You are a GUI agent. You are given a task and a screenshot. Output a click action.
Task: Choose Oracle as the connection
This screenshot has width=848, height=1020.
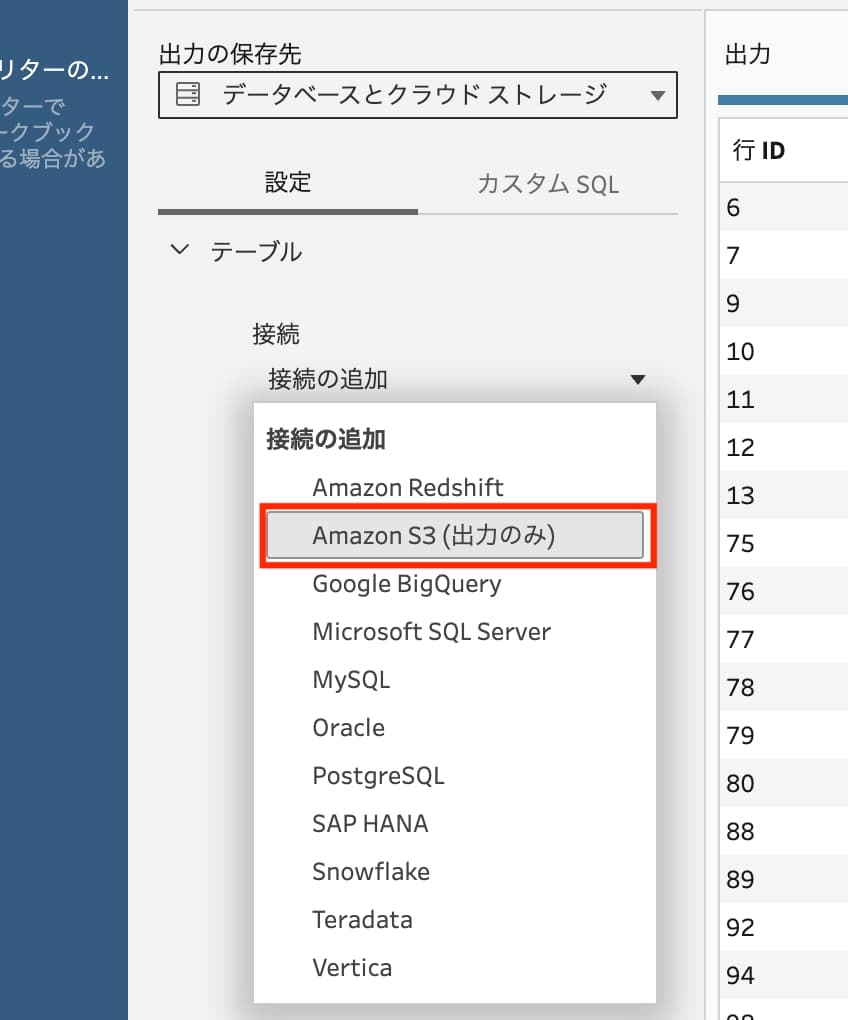point(348,728)
